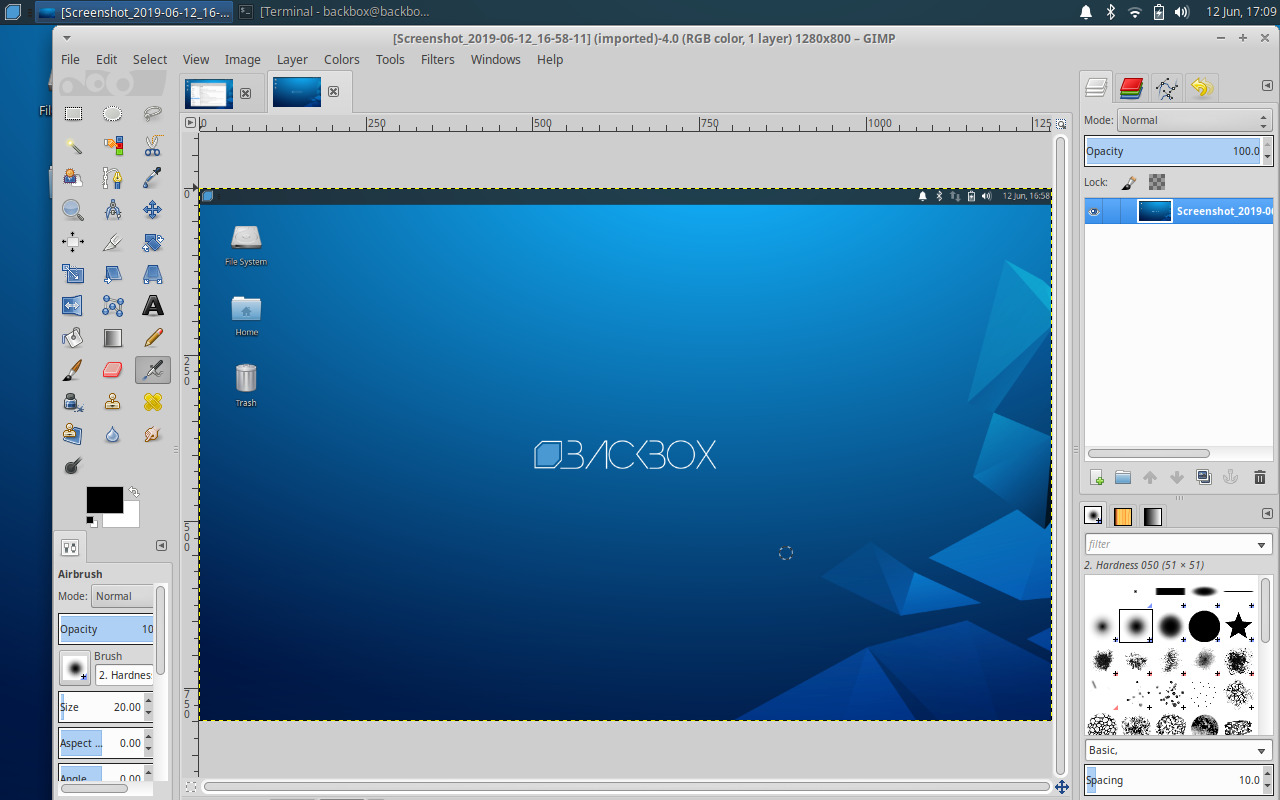Choose the Blend gradient tool
This screenshot has height=800, width=1280.
112,338
